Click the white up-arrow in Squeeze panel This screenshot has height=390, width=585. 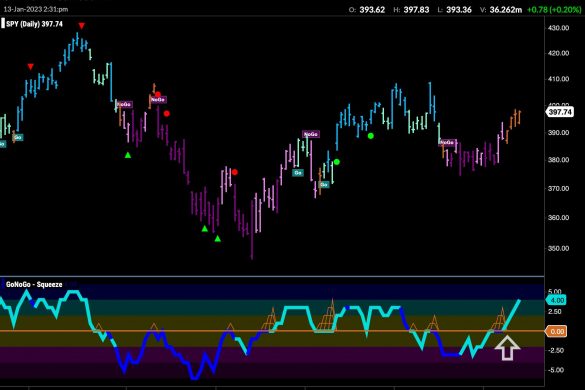pos(507,347)
